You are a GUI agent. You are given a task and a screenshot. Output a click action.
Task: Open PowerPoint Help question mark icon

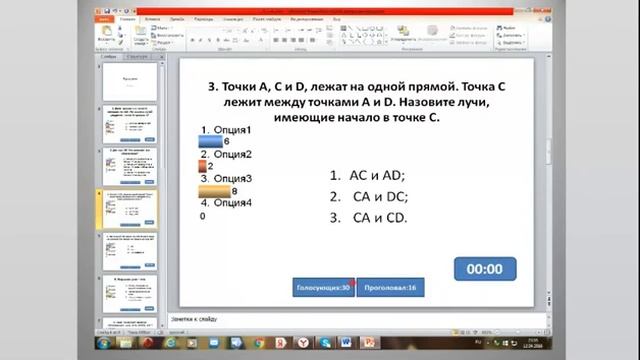point(548,19)
